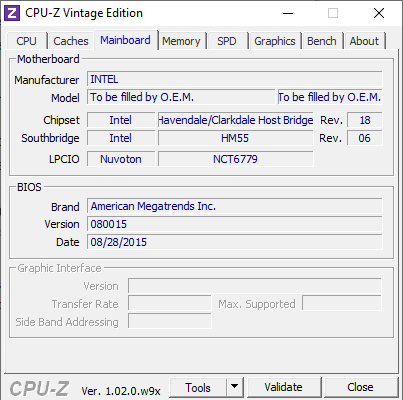Viewport: 403px width, 400px height.
Task: Click the LPCIO NCT6779 field
Action: [235, 159]
